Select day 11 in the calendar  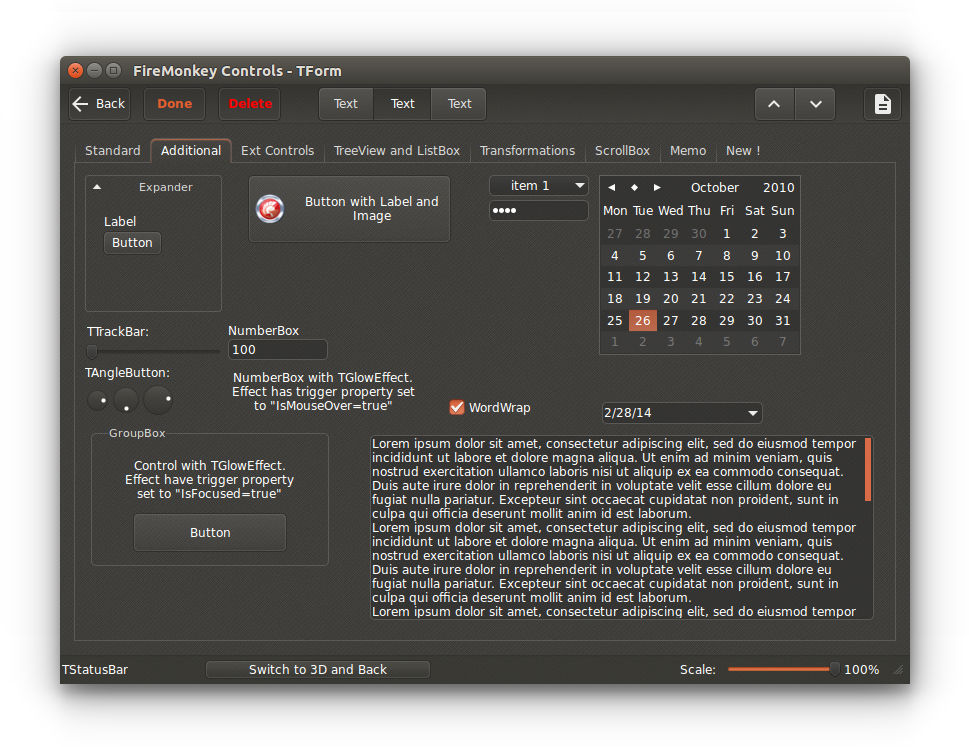tap(614, 277)
